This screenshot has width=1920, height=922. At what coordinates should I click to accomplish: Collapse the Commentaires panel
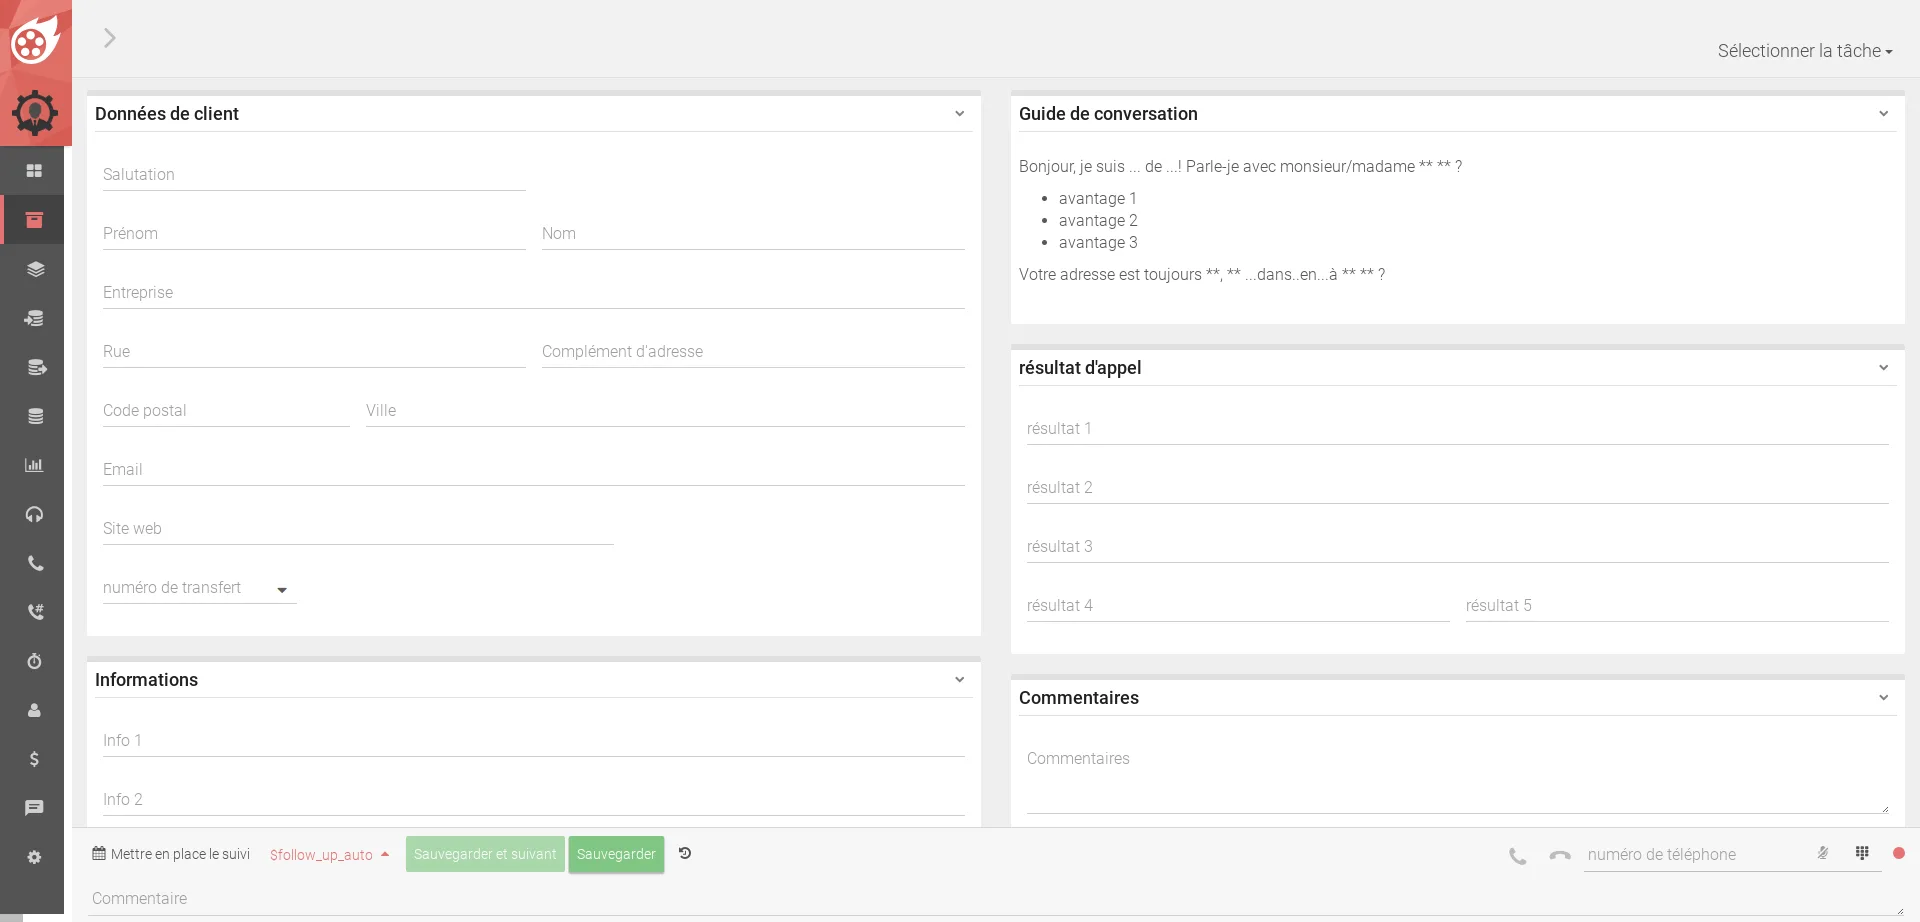[x=1884, y=698]
